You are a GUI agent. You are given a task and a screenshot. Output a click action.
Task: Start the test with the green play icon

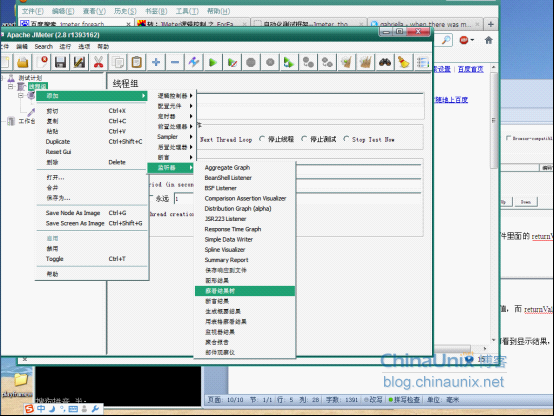(213, 63)
